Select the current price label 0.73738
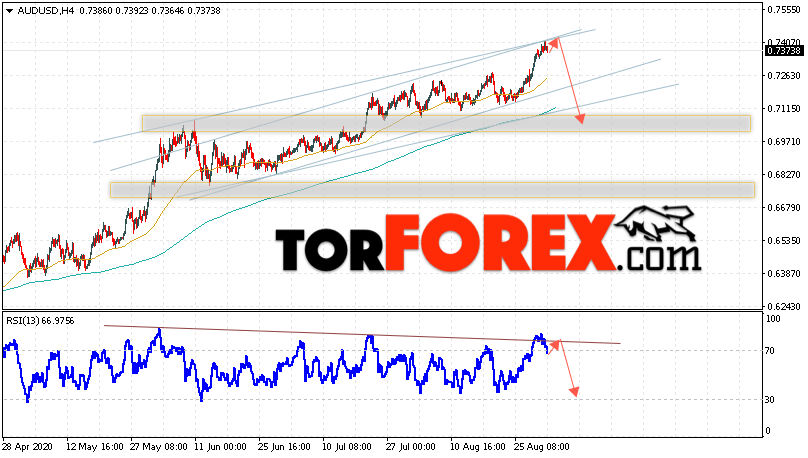The image size is (808, 458). [784, 50]
